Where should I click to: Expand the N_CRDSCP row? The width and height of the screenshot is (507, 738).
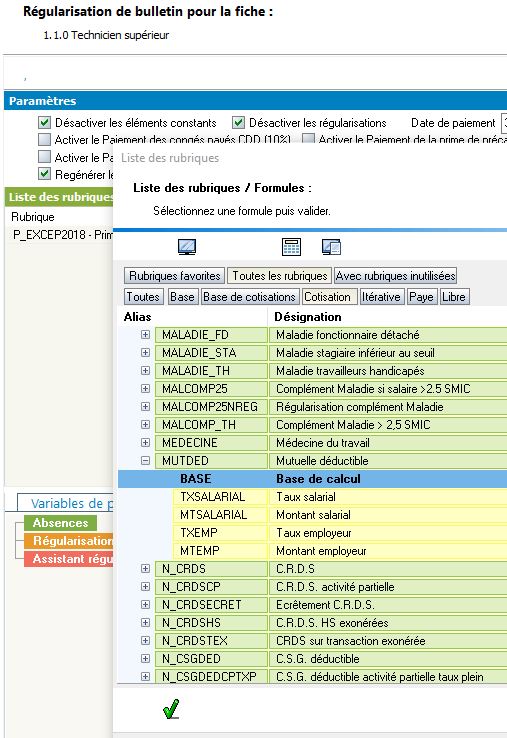[x=145, y=586]
